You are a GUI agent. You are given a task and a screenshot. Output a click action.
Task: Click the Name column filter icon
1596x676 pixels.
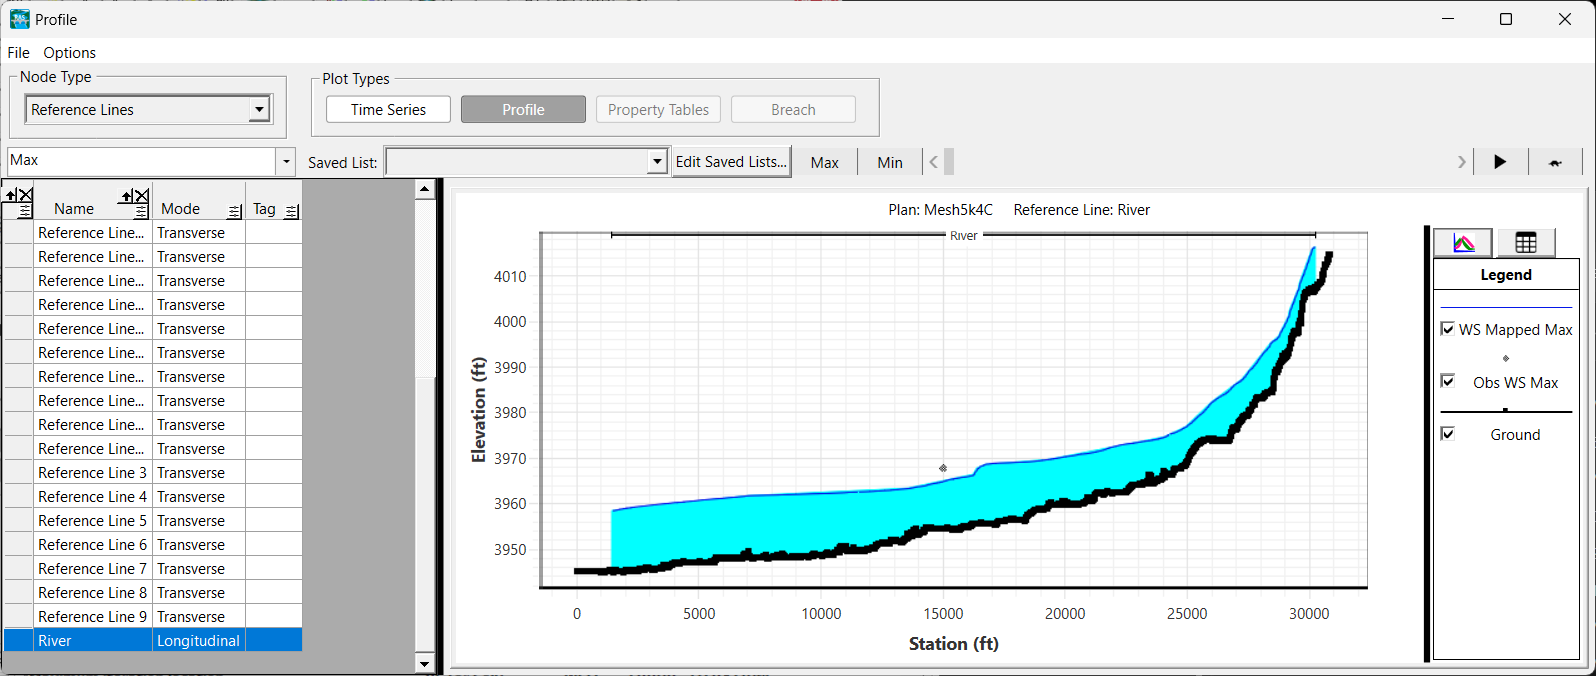141,211
